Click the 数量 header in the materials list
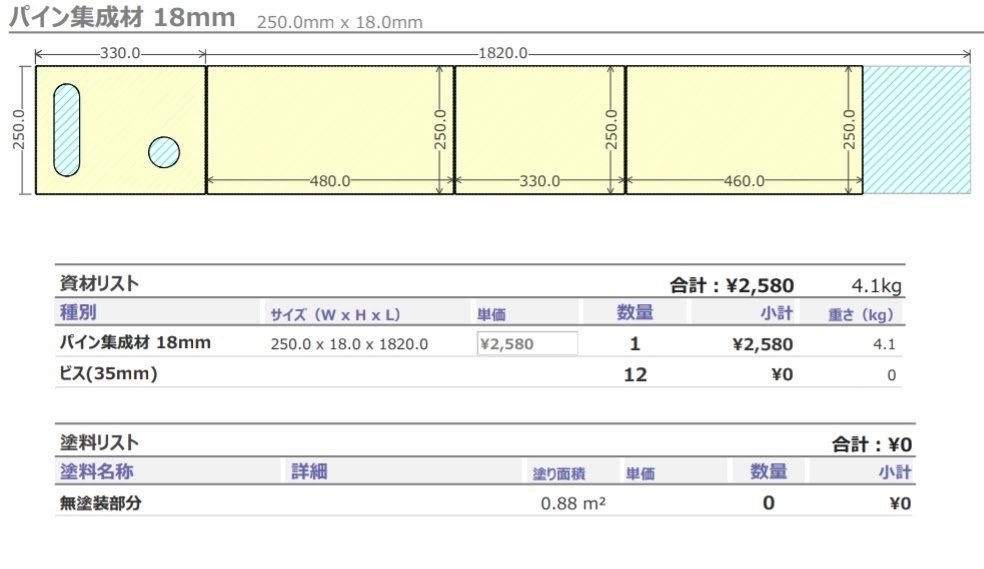The height and width of the screenshot is (569, 984). (x=634, y=312)
